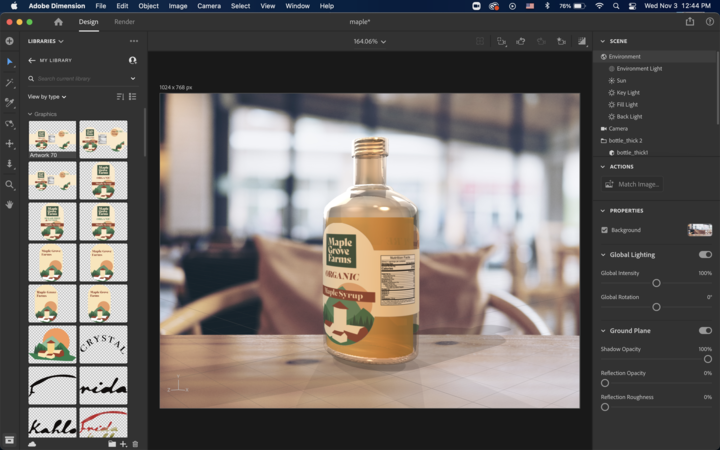Image resolution: width=720 pixels, height=450 pixels.
Task: Click the camera bookmarks icon
Action: pos(501,41)
